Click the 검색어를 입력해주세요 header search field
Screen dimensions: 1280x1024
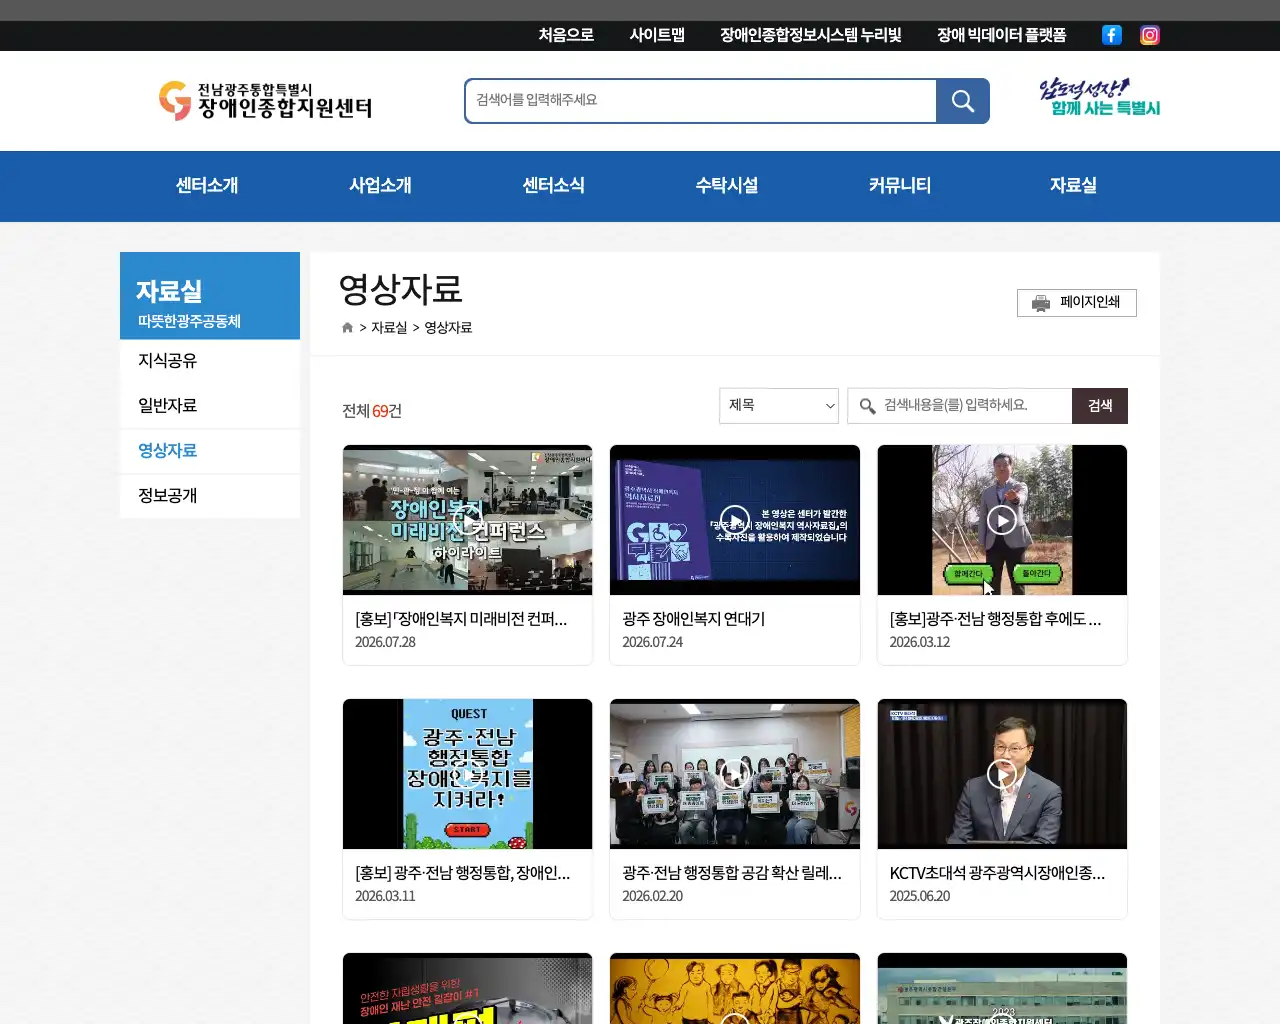tap(701, 101)
